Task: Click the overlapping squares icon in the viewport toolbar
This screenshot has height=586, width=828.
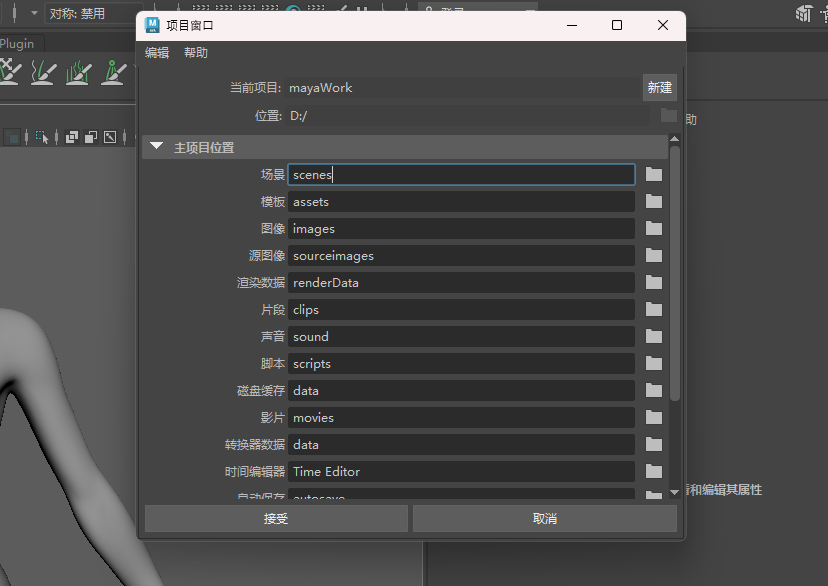Action: pyautogui.click(x=72, y=137)
